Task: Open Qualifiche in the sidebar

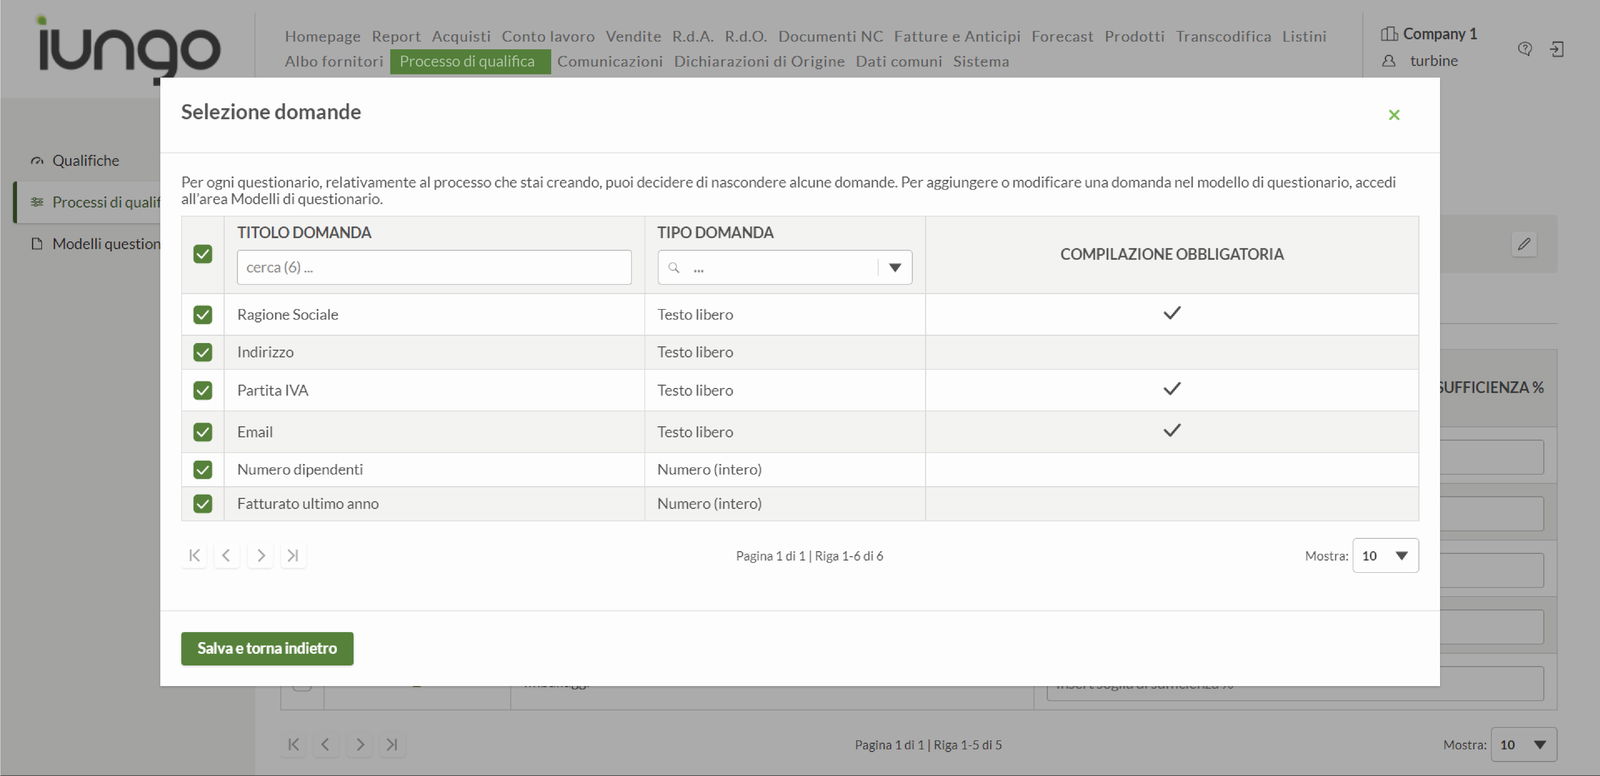Action: [85, 161]
